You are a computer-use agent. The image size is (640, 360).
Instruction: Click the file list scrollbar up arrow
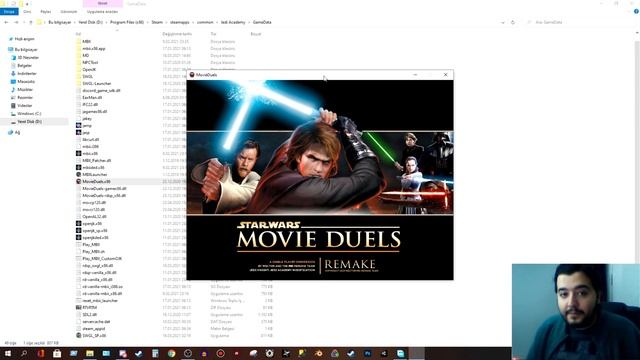pyautogui.click(x=637, y=33)
